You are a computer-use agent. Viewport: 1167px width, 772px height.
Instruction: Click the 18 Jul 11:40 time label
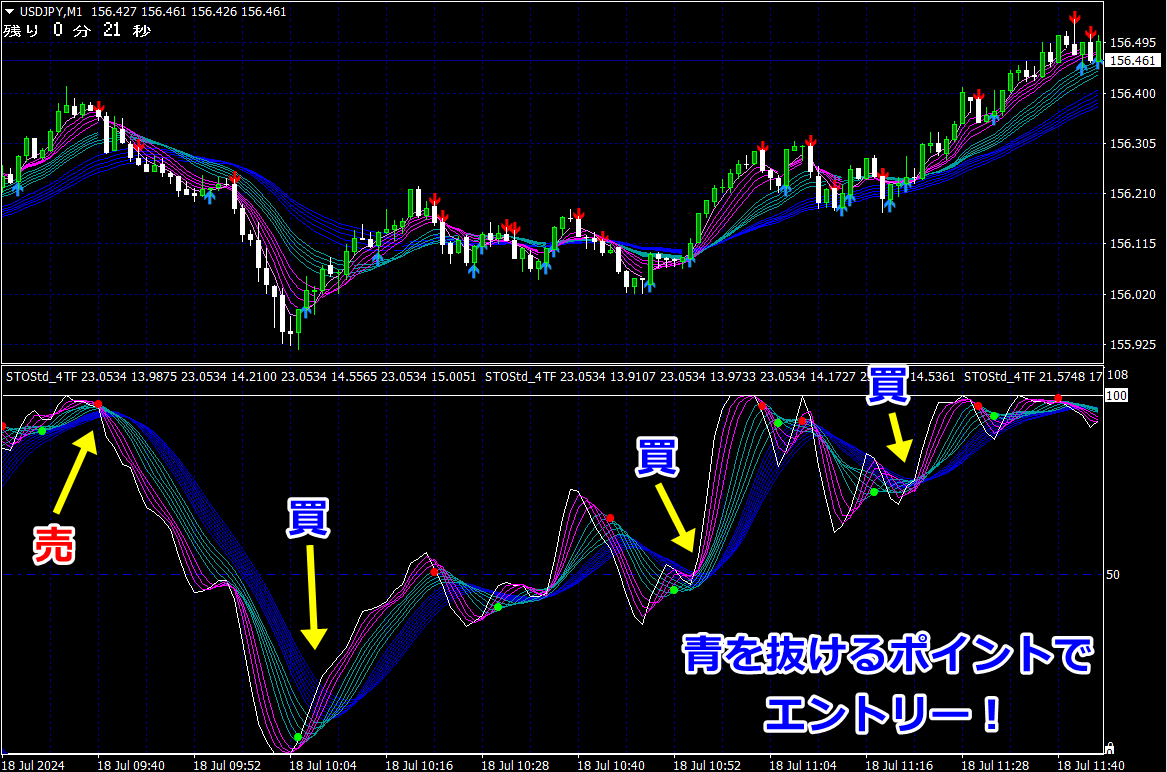pos(1091,765)
